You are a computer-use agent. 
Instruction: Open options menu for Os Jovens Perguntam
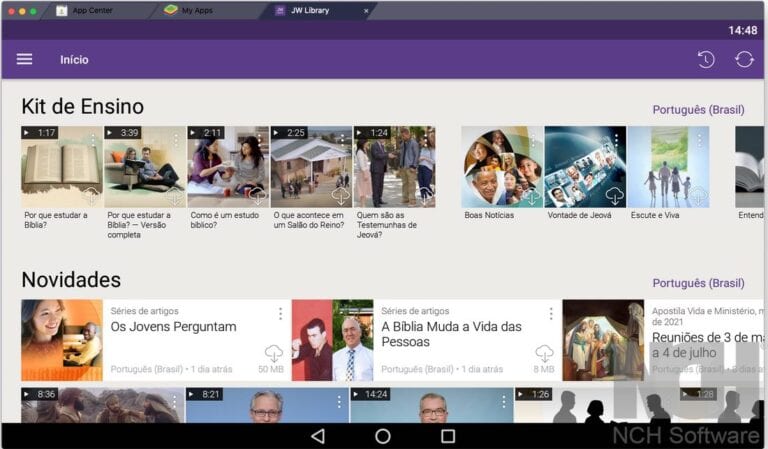(x=280, y=314)
